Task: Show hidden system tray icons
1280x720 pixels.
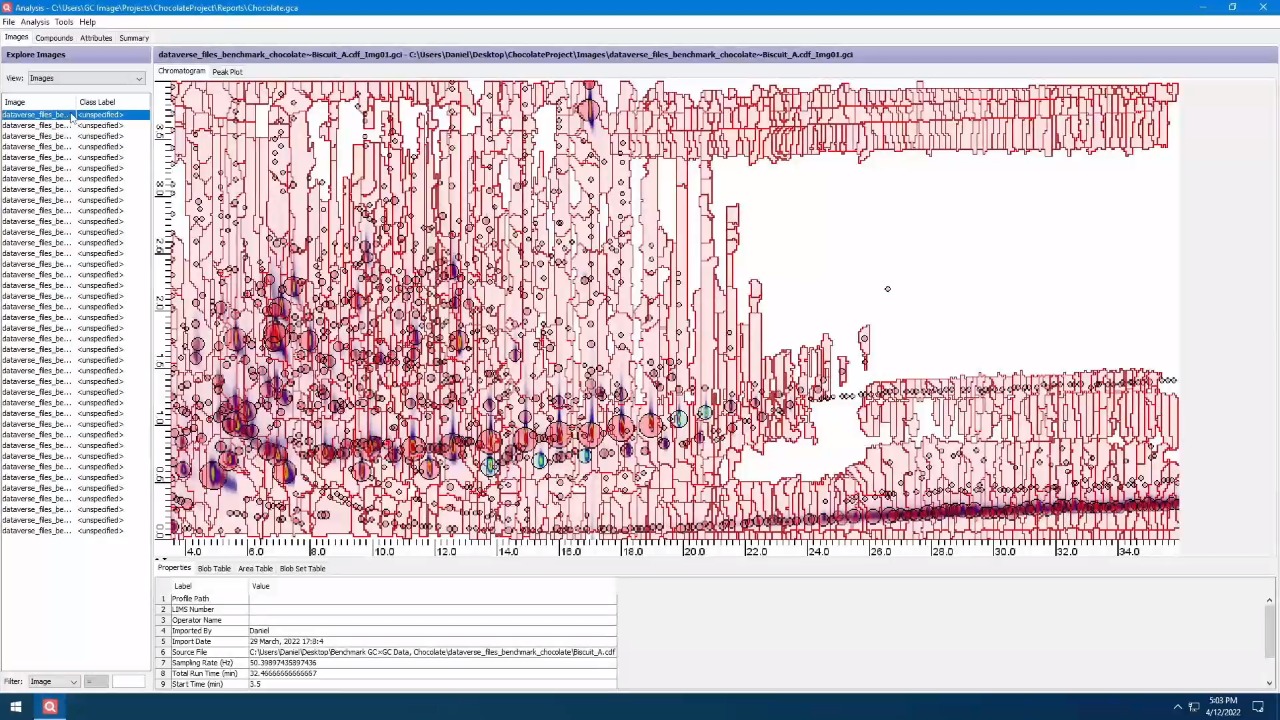Action: tap(1177, 707)
